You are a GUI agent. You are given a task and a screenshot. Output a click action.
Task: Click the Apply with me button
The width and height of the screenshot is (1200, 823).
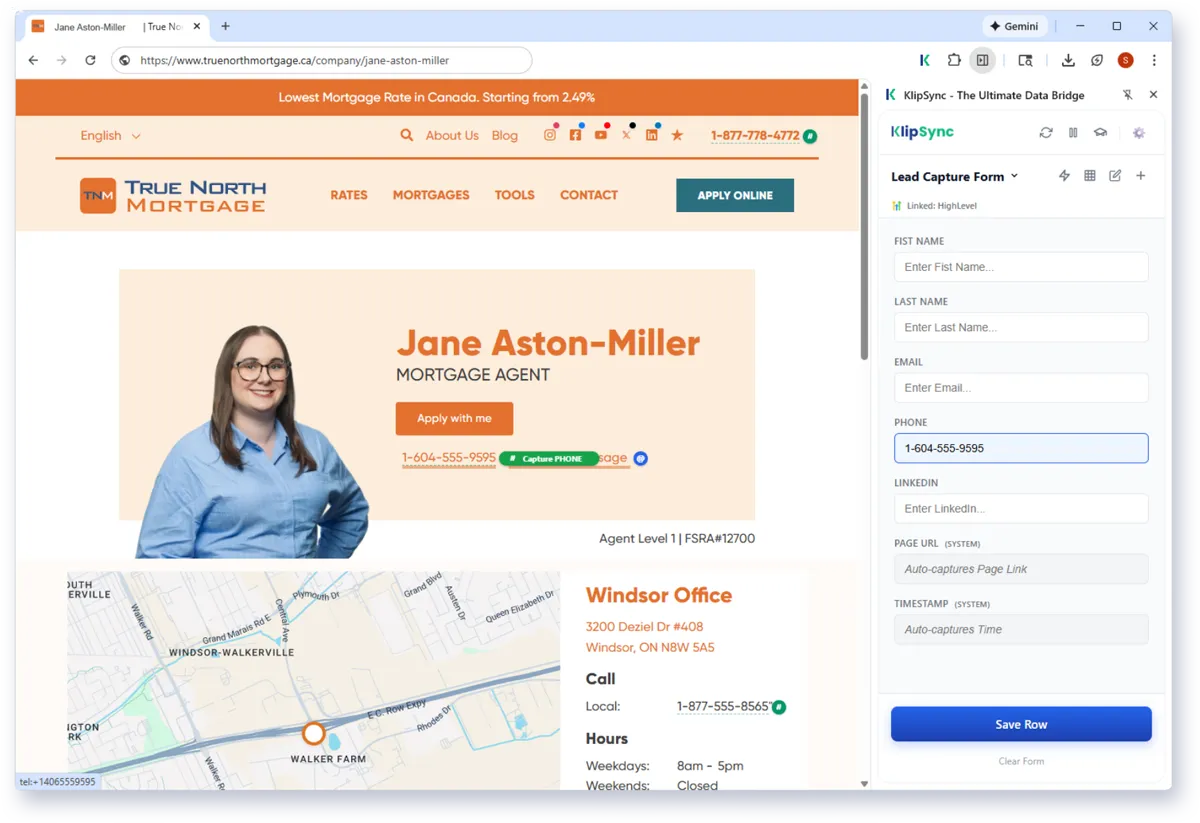tap(454, 418)
